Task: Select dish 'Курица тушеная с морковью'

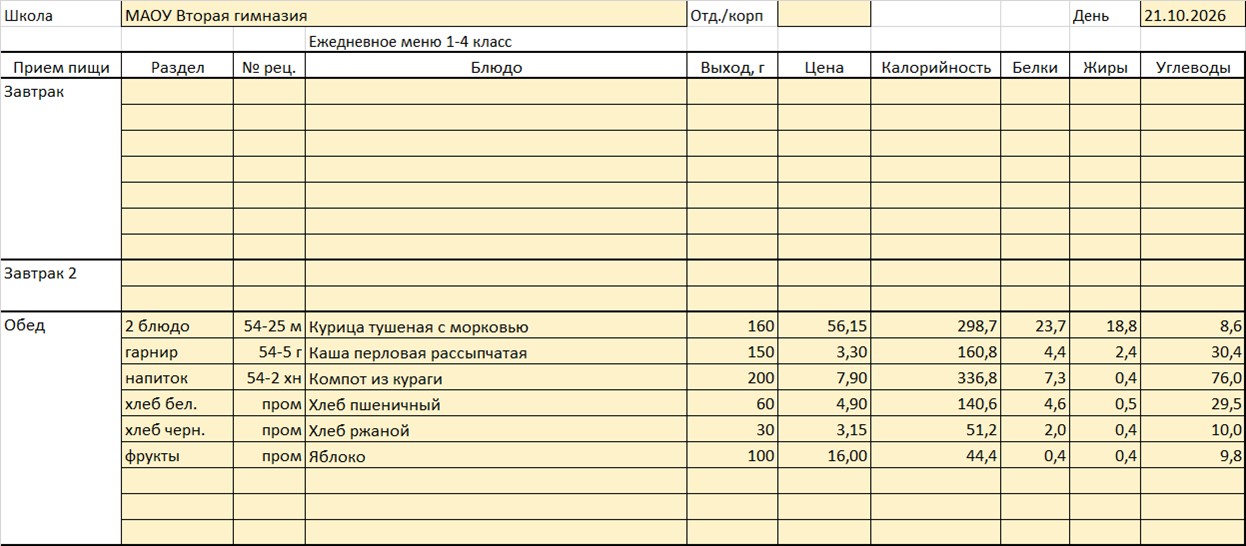Action: (x=496, y=326)
